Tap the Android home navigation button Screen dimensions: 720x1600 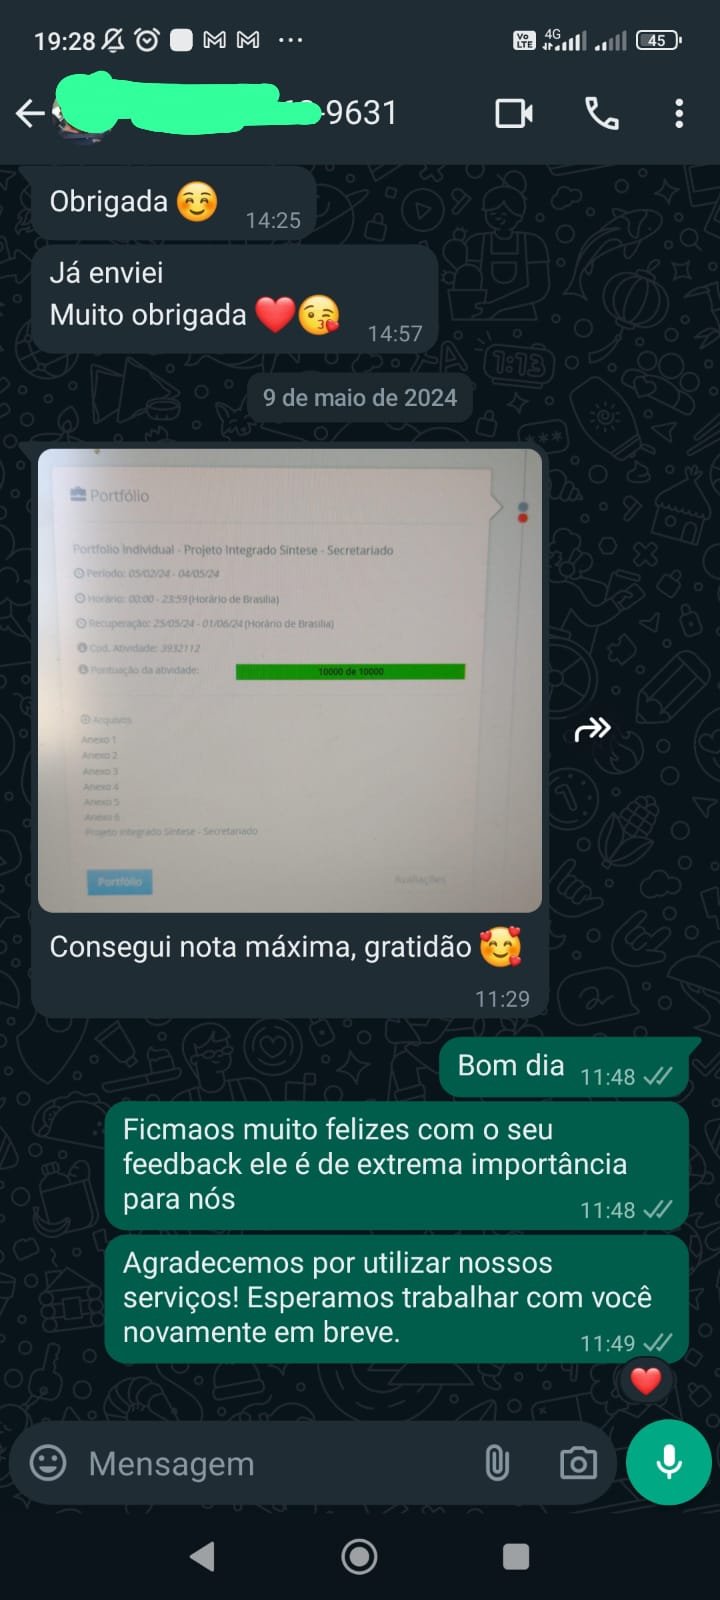pos(359,1556)
